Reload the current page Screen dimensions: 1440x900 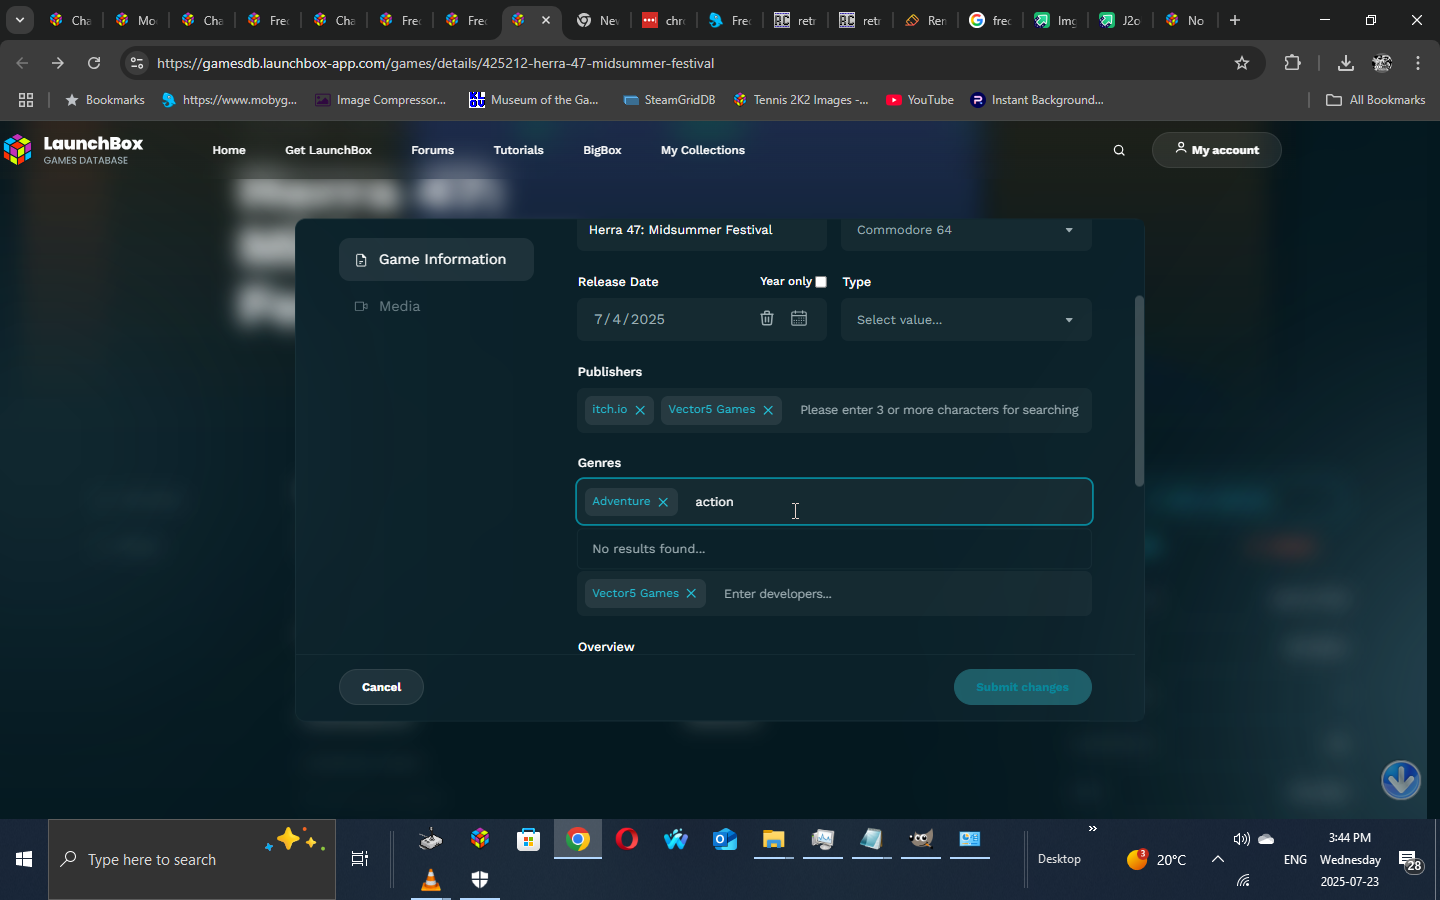coord(94,63)
